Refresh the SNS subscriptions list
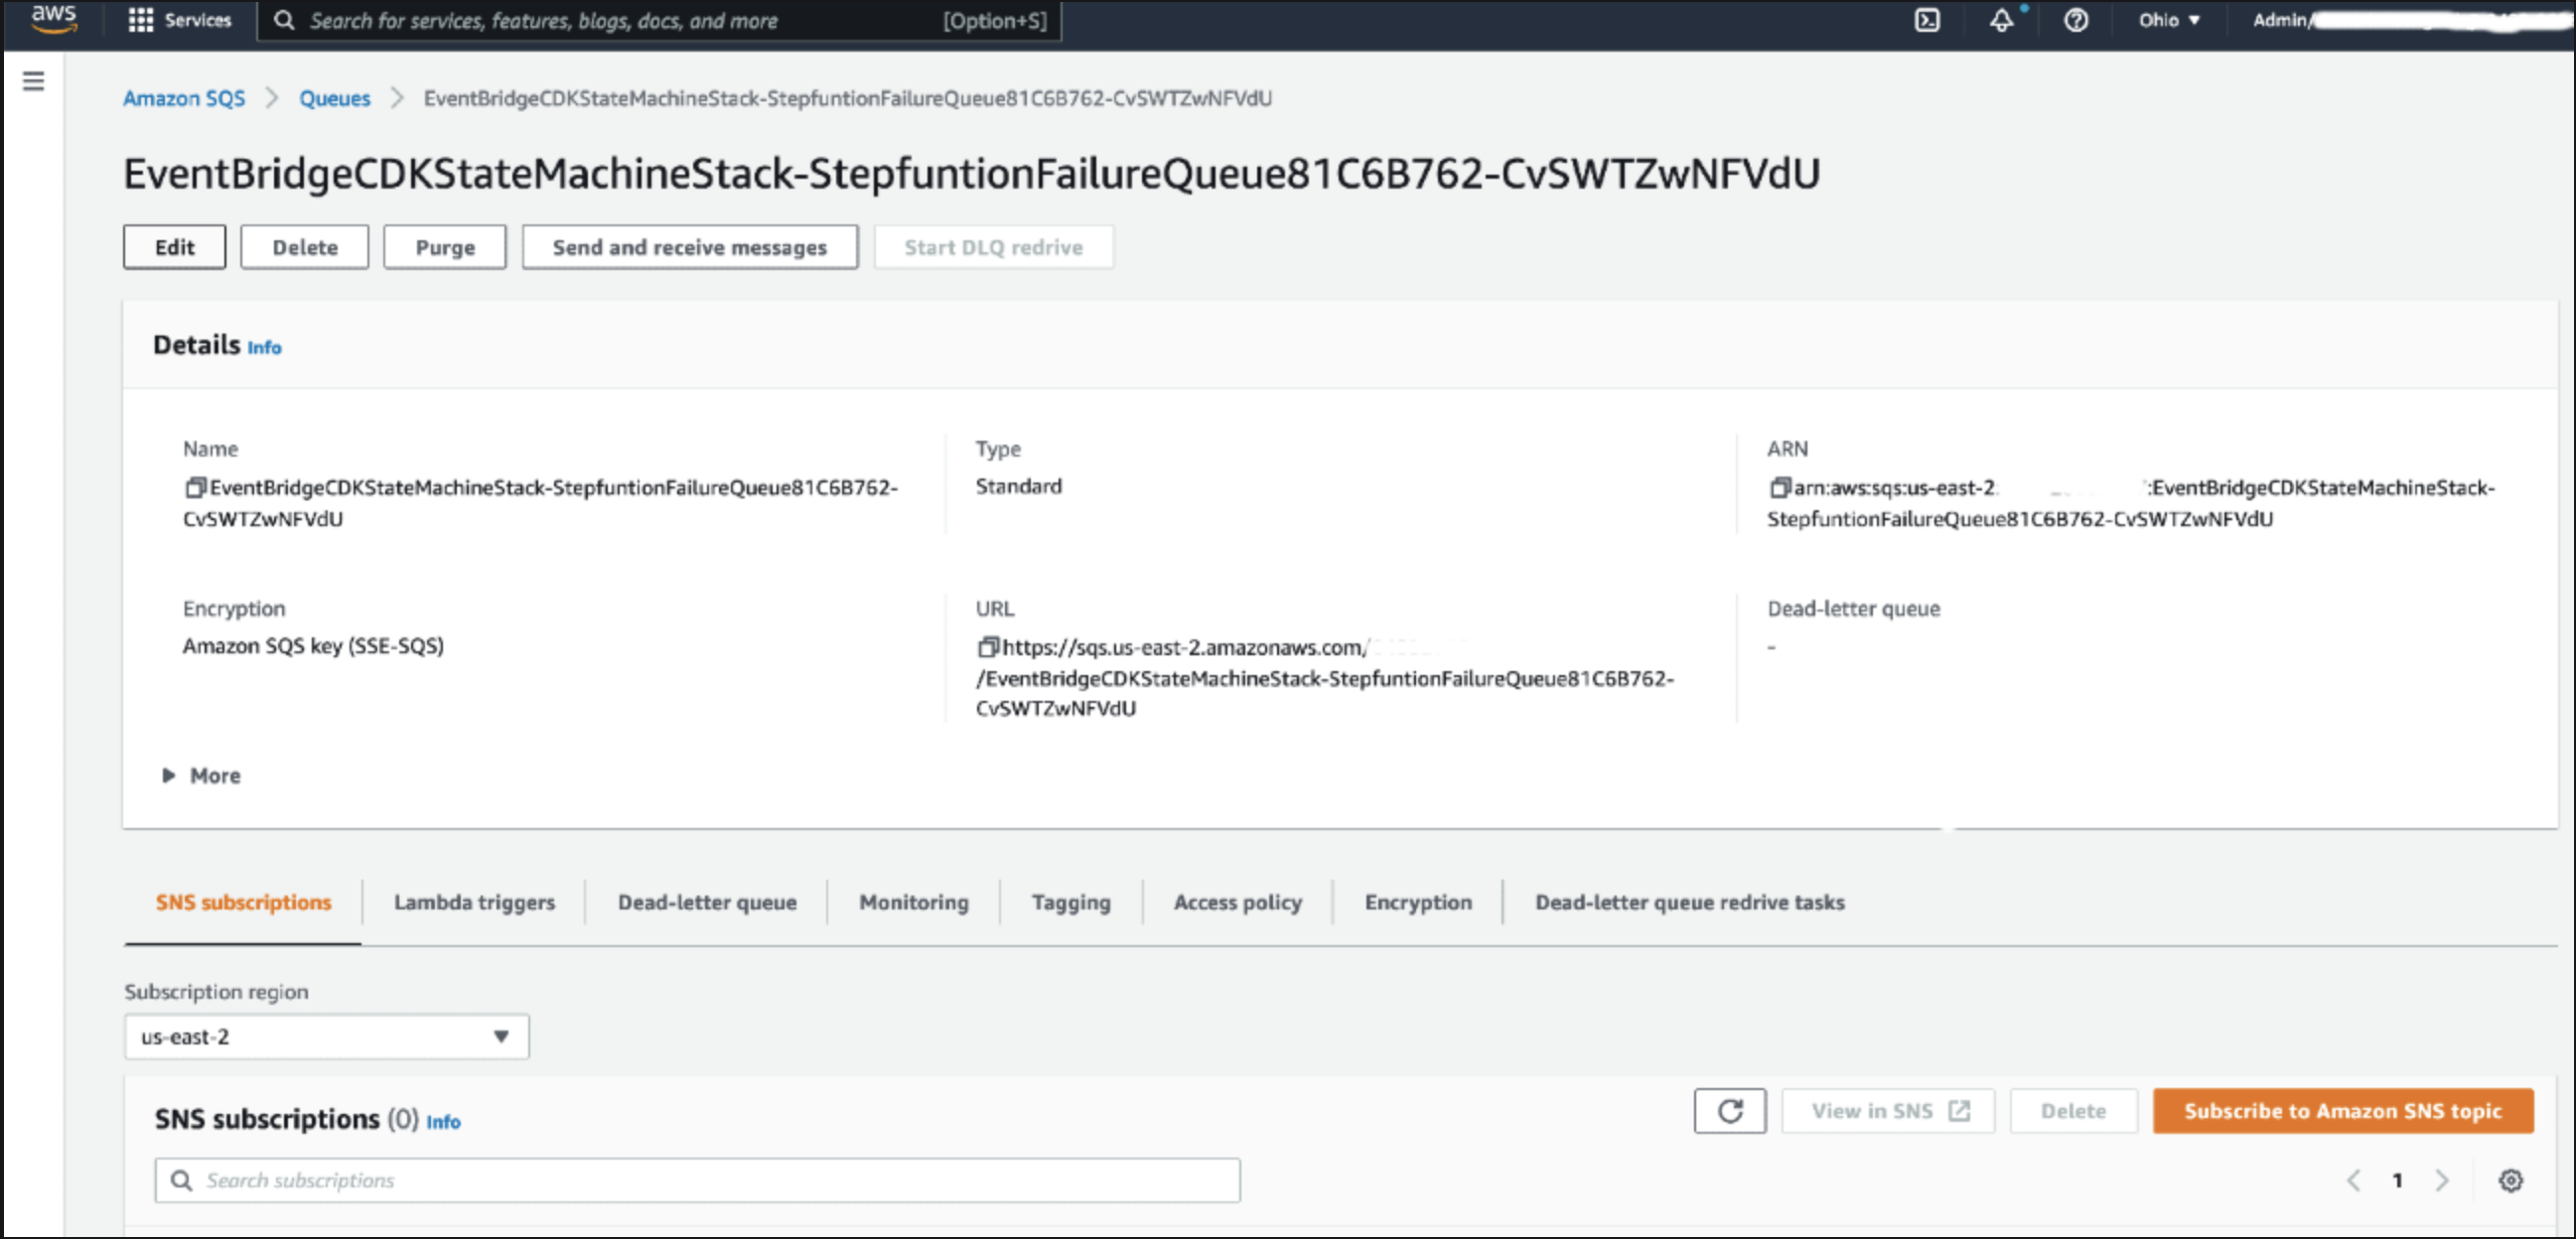 [1730, 1111]
